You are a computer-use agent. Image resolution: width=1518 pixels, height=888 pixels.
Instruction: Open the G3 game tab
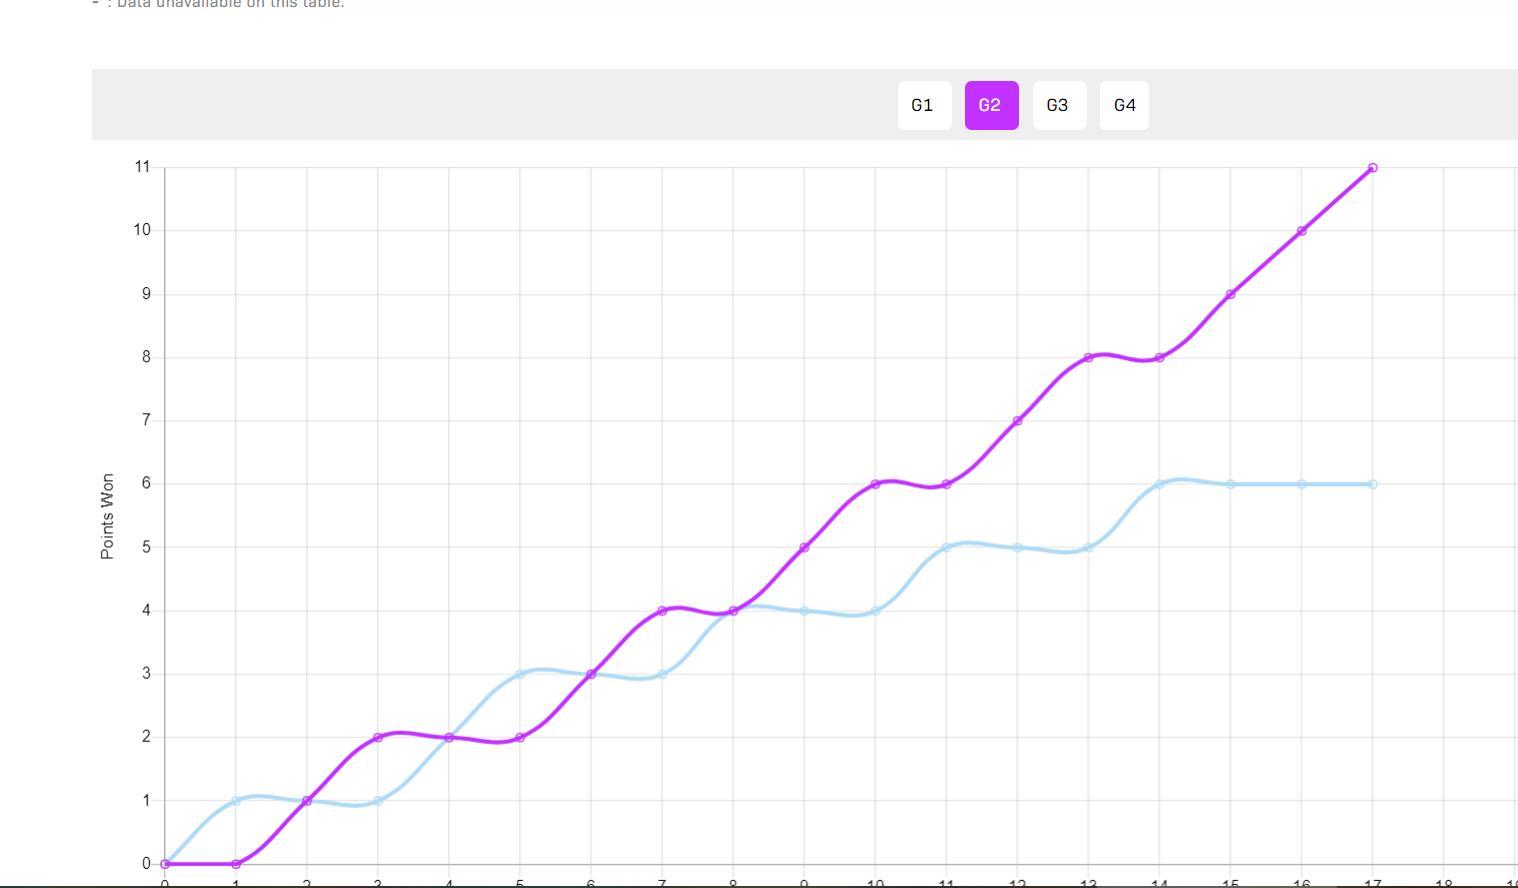pyautogui.click(x=1058, y=105)
